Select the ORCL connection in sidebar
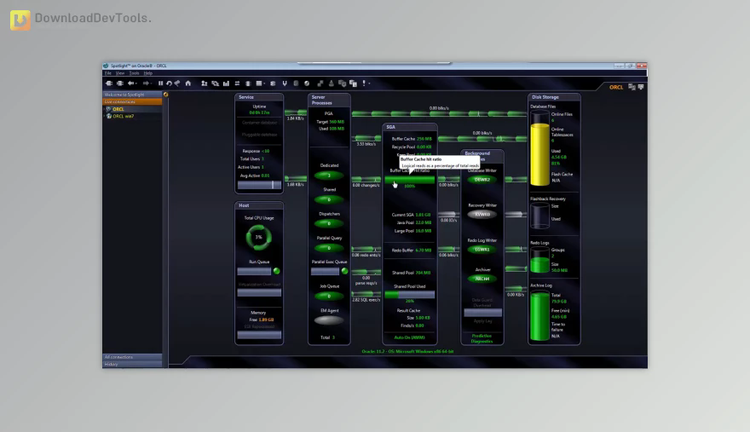This screenshot has height=432, width=750. click(118, 109)
